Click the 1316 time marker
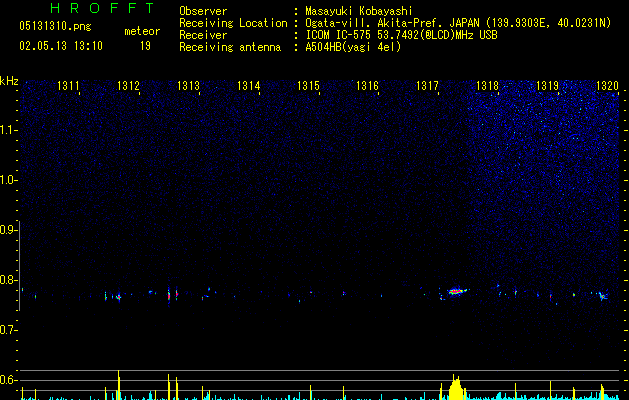 [367, 86]
